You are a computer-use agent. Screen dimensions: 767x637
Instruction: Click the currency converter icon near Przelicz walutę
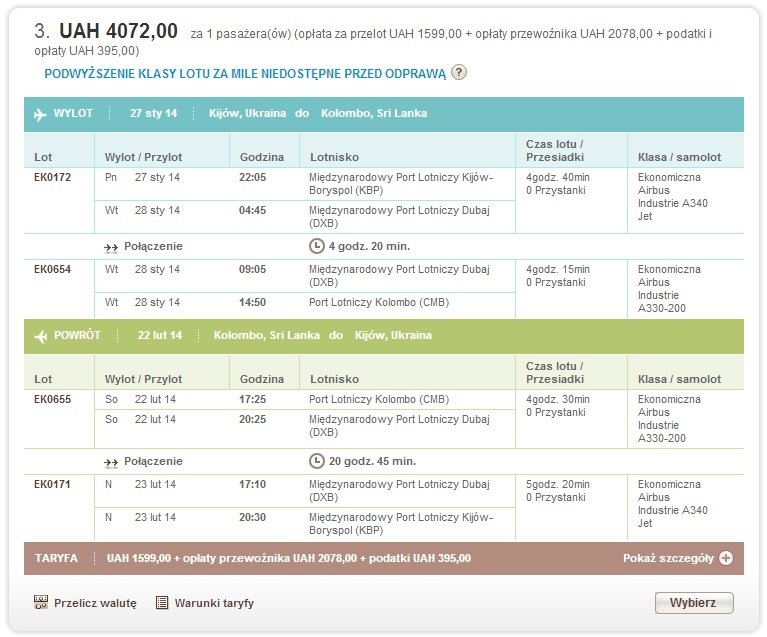[x=41, y=602]
